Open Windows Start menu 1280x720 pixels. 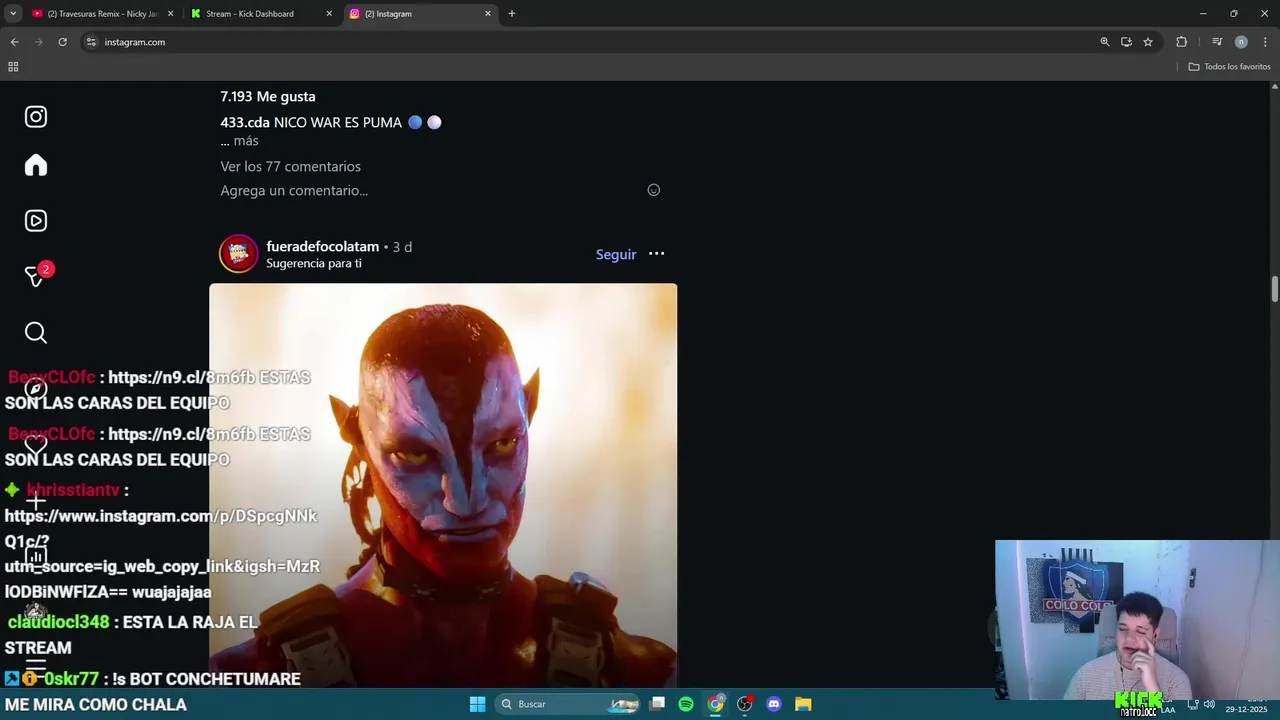tap(477, 704)
